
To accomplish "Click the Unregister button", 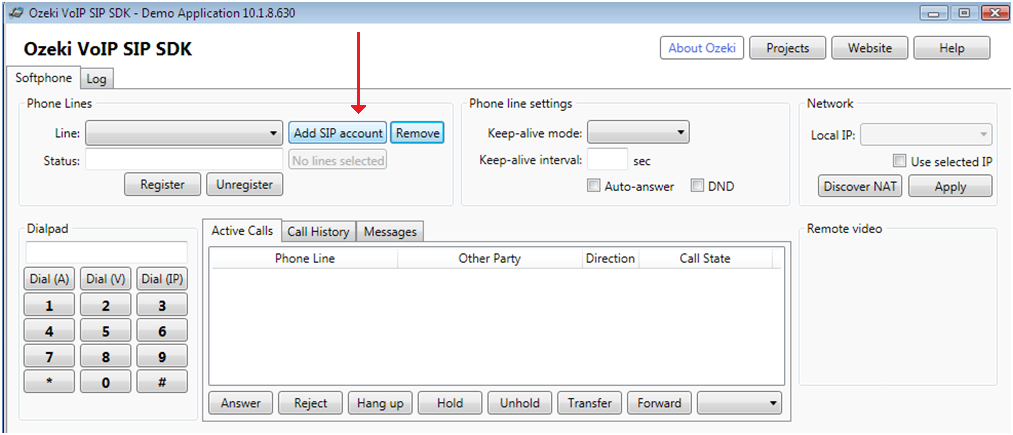I will point(245,184).
